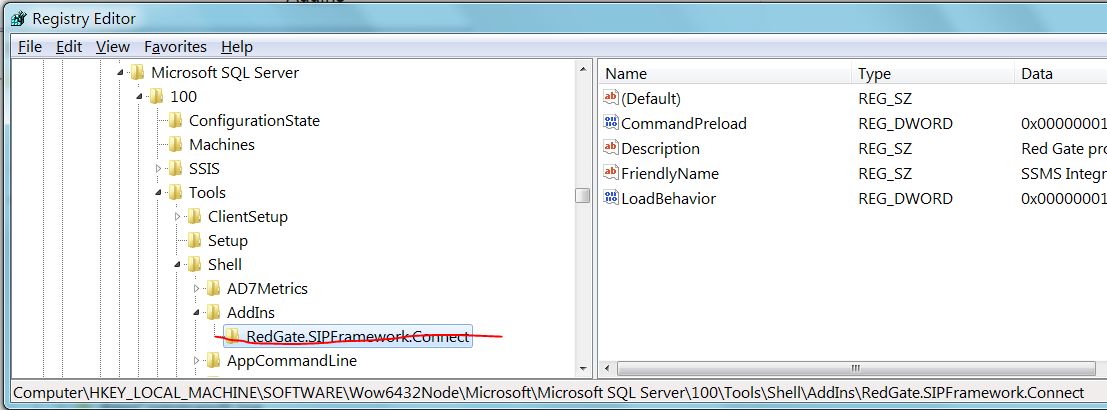Collapse the Shell key
Viewport: 1107px width, 410px height.
point(177,265)
